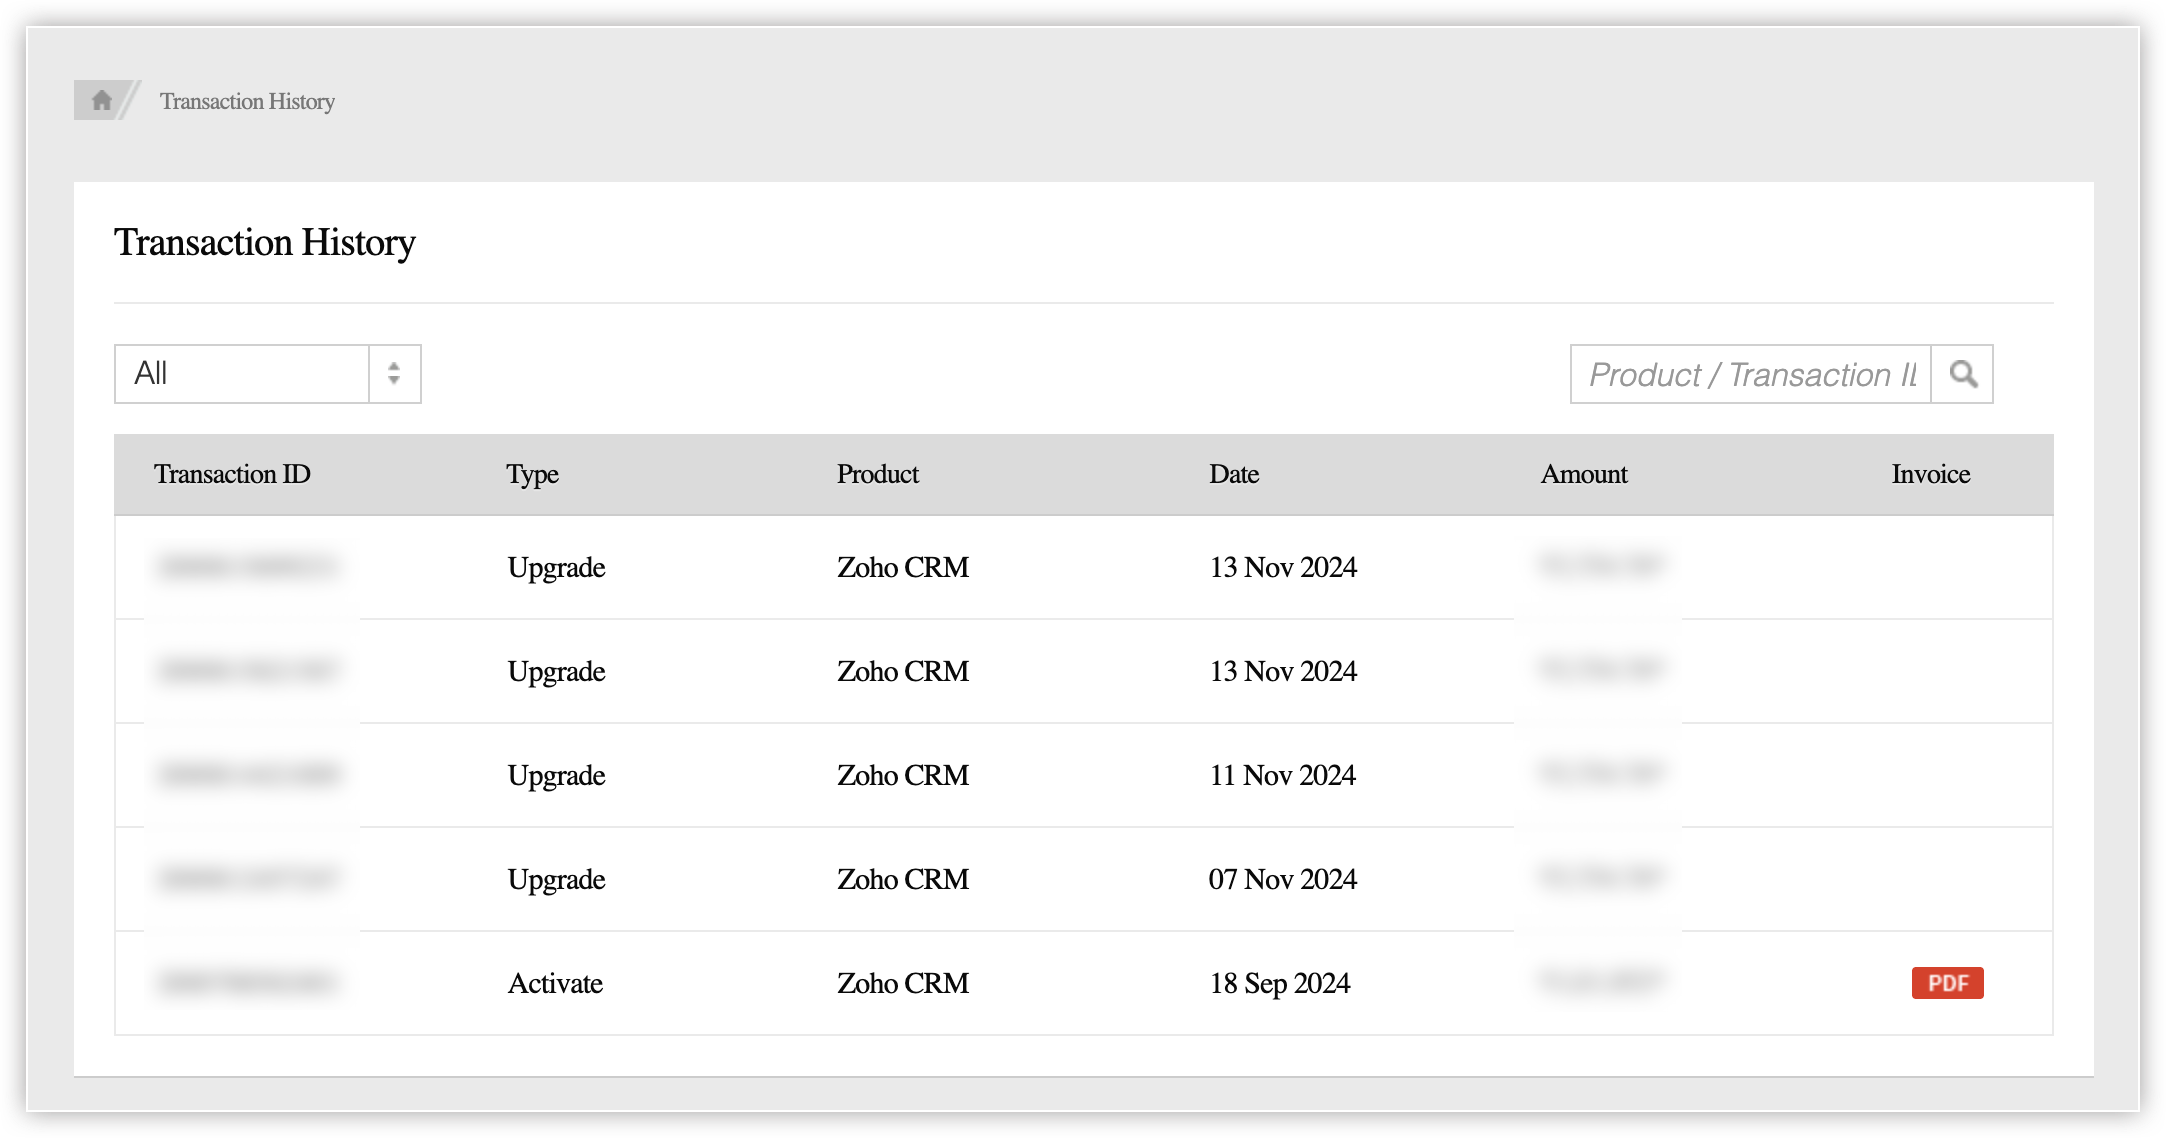Download the PDF invoice for 18 Sep 2024
Screen dimensions: 2166x1138
click(1947, 983)
